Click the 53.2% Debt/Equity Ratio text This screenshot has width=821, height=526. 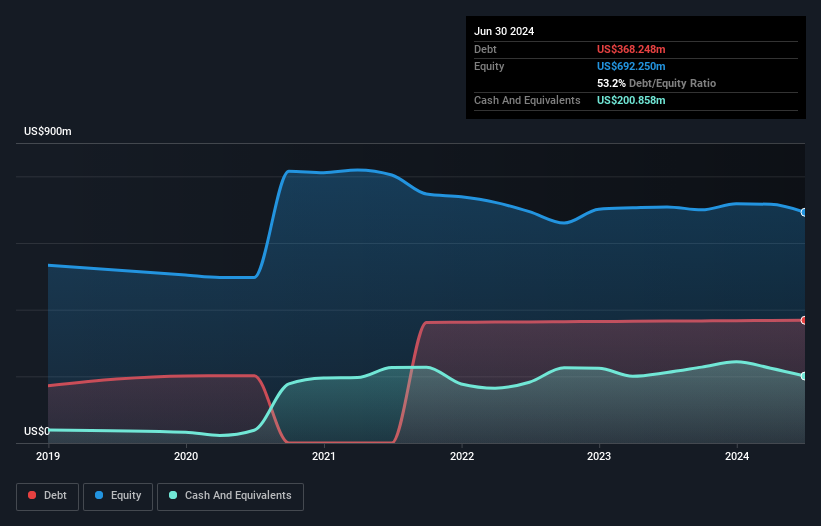(656, 83)
